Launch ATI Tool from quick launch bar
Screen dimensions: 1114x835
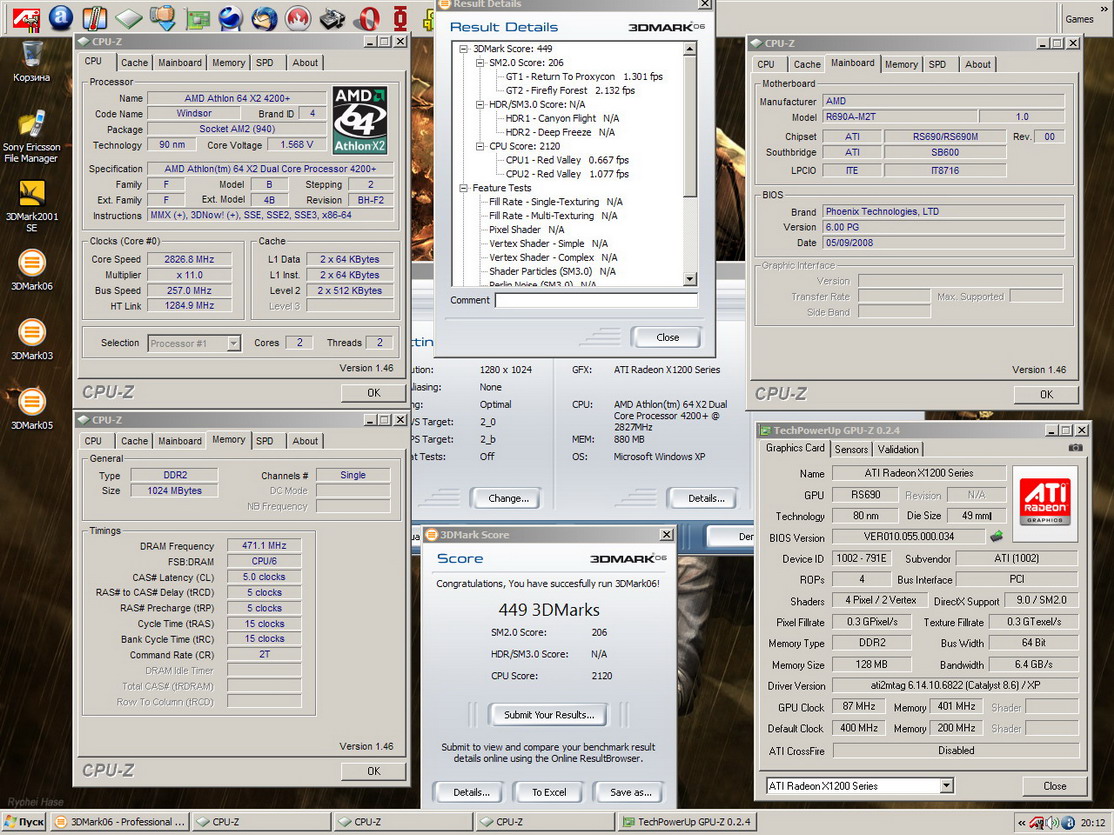tap(26, 19)
